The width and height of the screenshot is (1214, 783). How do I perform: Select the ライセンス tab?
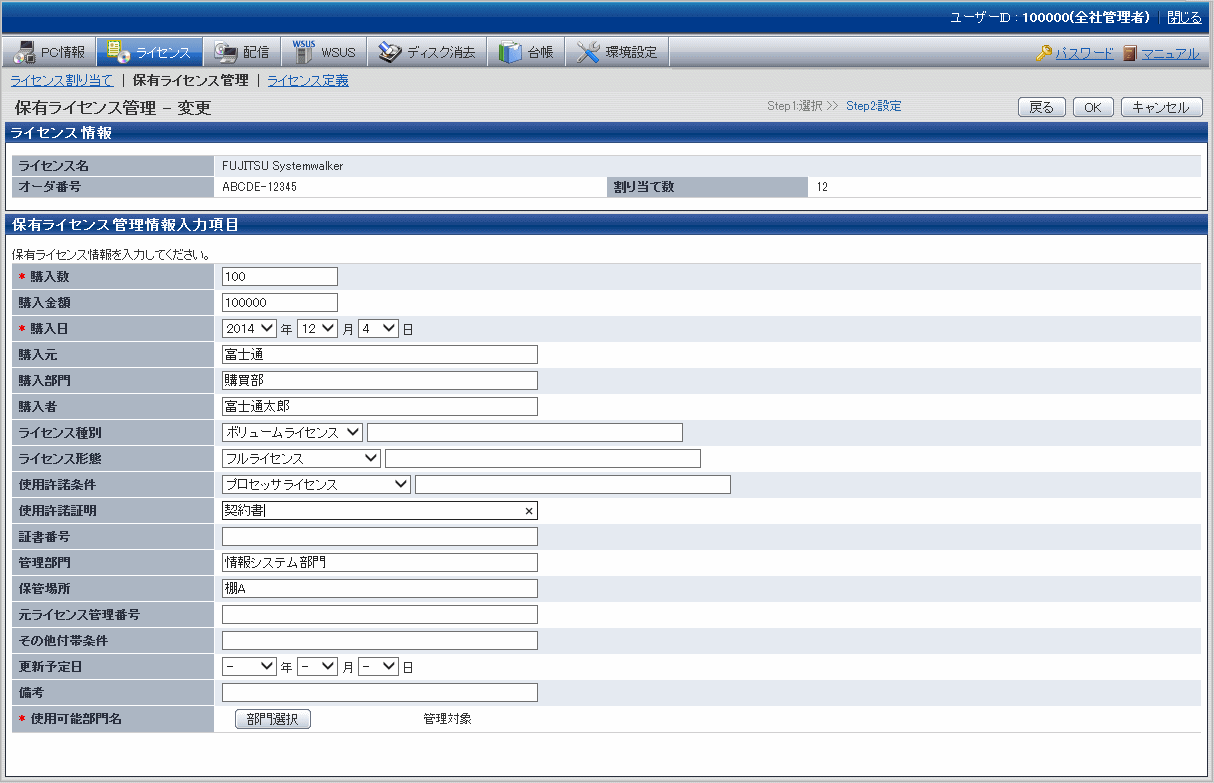click(x=149, y=52)
